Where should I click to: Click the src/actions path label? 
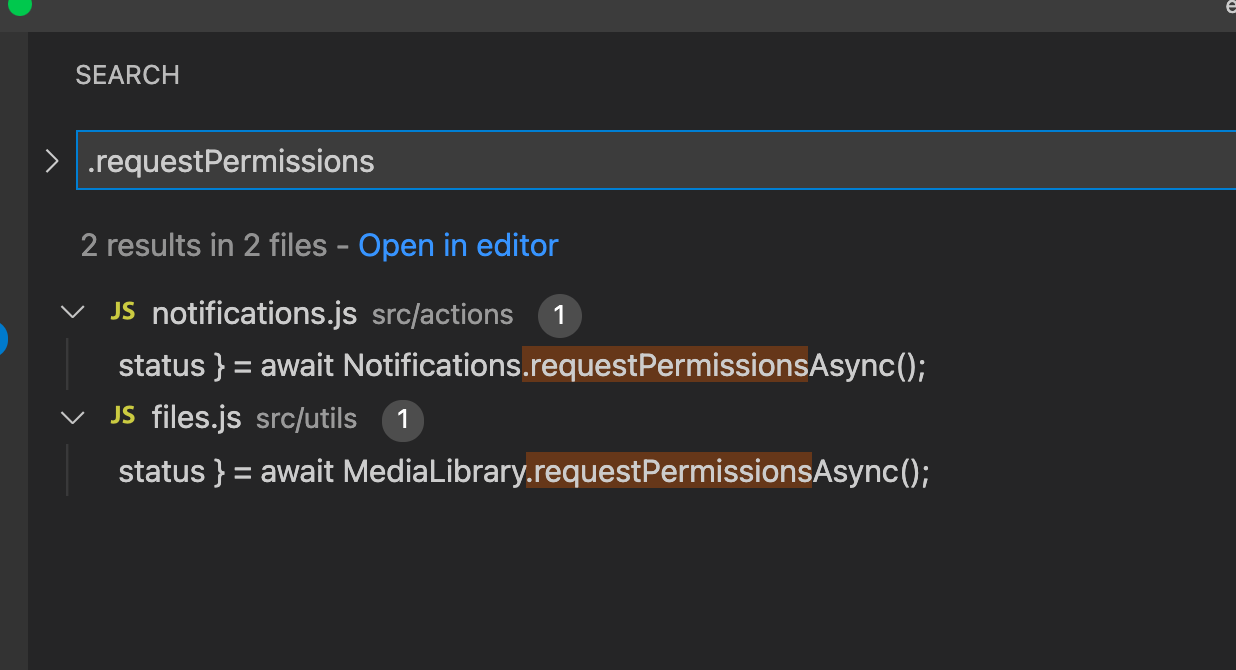pyautogui.click(x=442, y=314)
